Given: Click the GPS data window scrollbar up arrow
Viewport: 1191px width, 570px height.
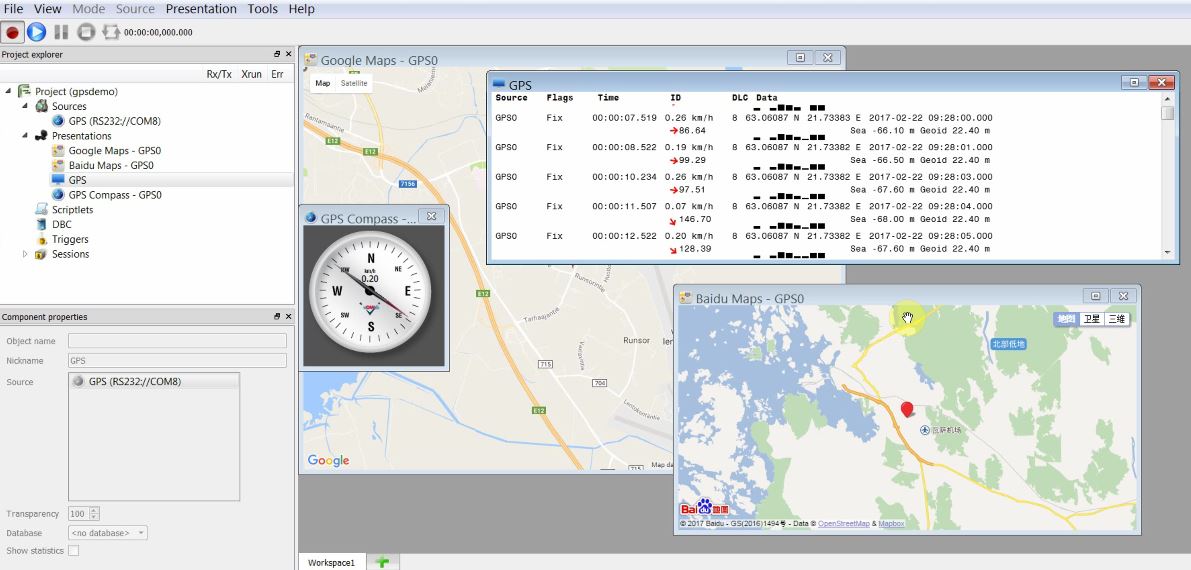Looking at the screenshot, I should click(x=1167, y=99).
